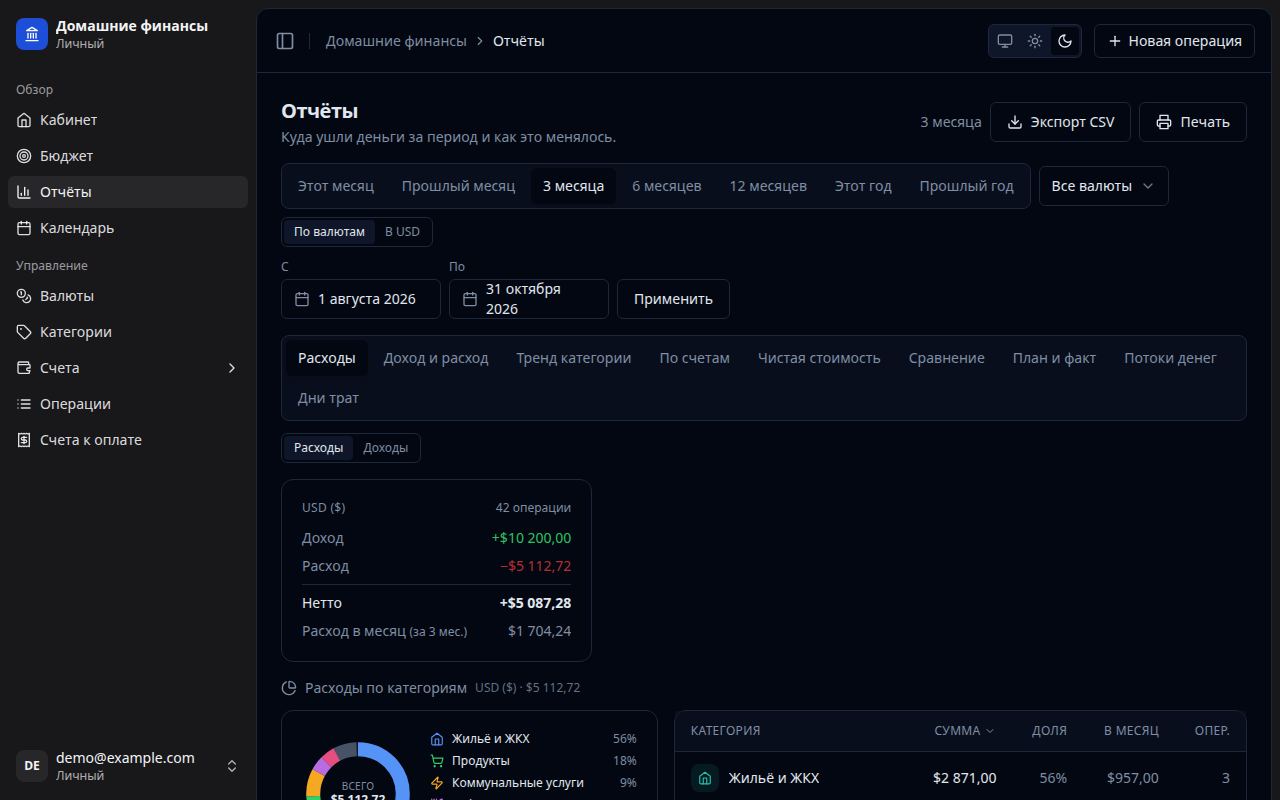Click the Продукты legend entry

[533, 761]
